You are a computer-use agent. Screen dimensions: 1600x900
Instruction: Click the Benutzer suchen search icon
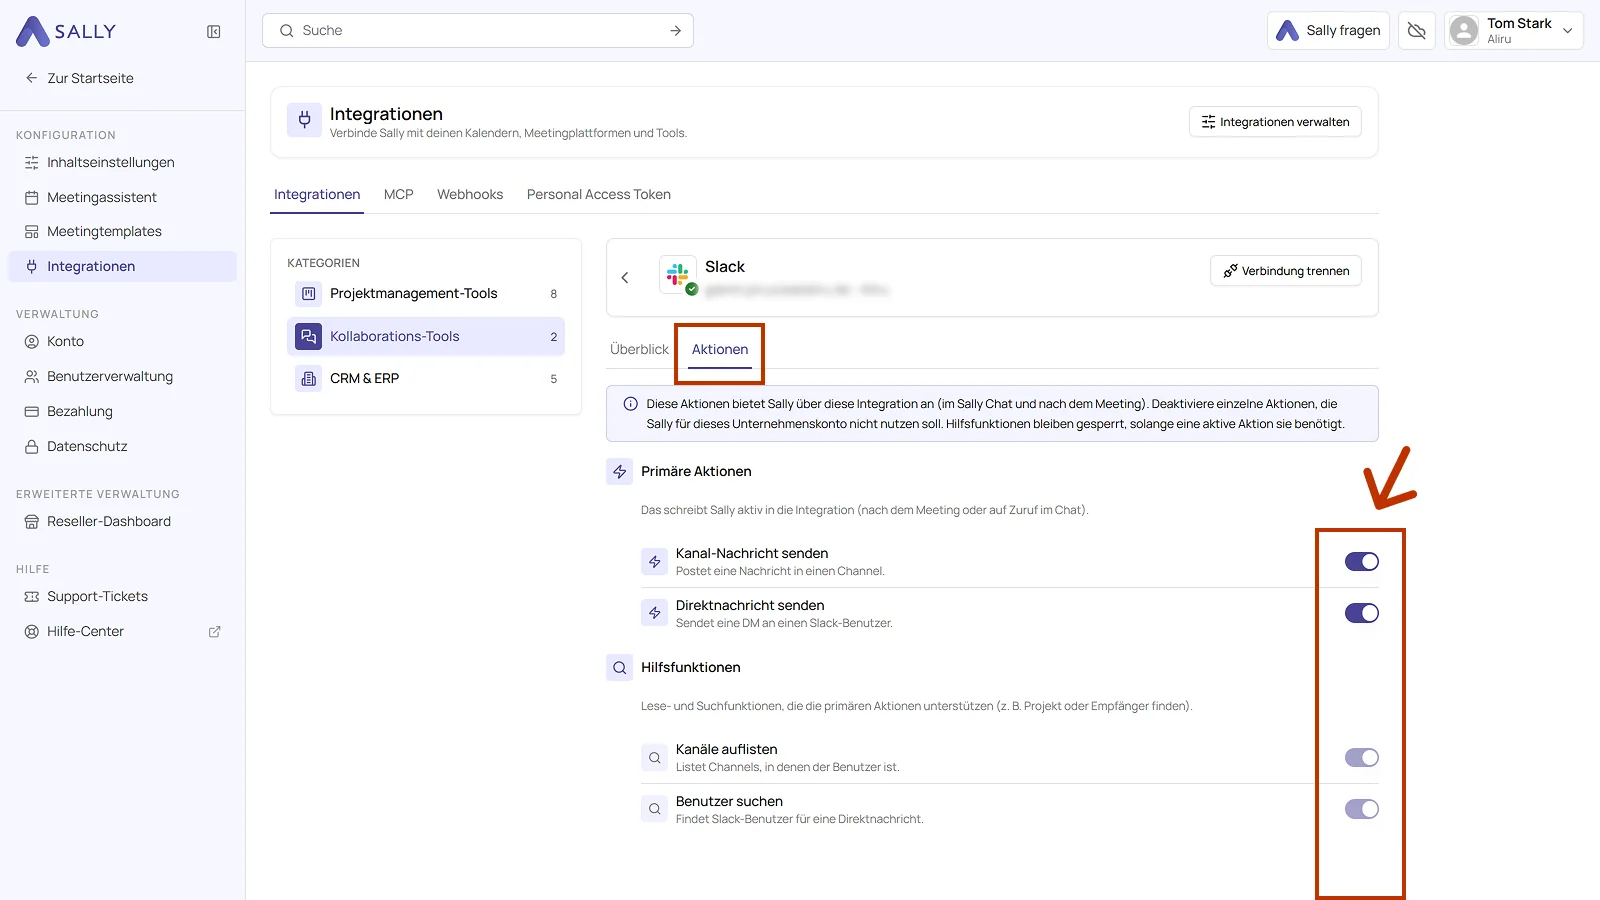(655, 809)
